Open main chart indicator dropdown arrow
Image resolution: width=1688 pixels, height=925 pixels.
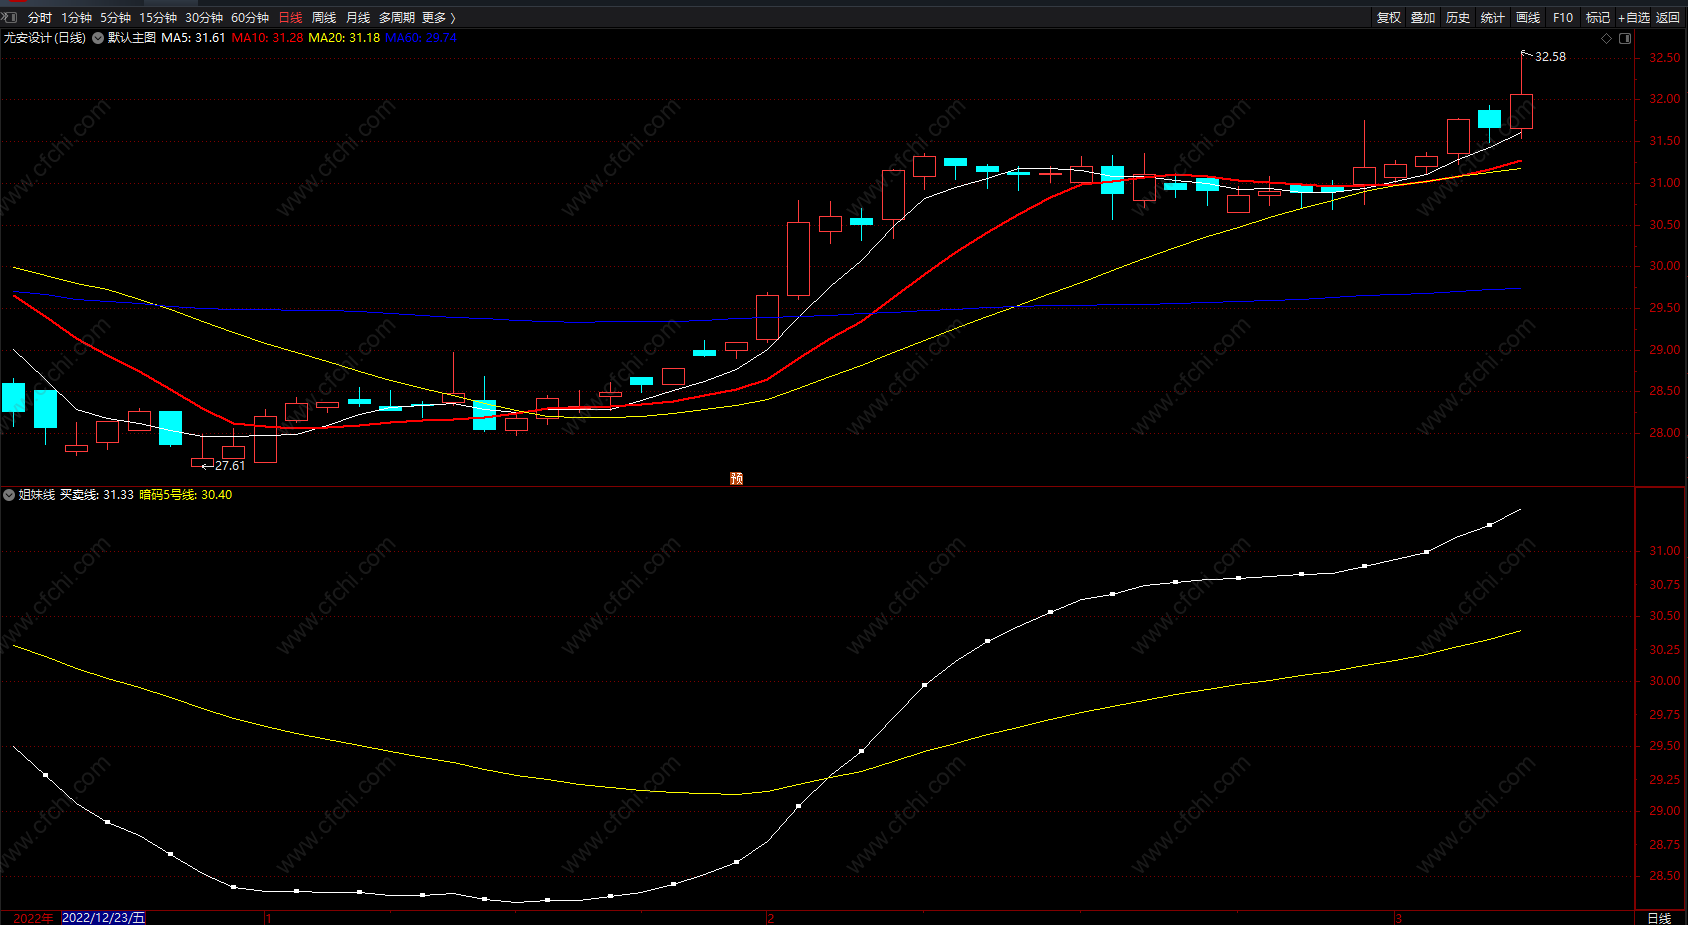[x=98, y=38]
